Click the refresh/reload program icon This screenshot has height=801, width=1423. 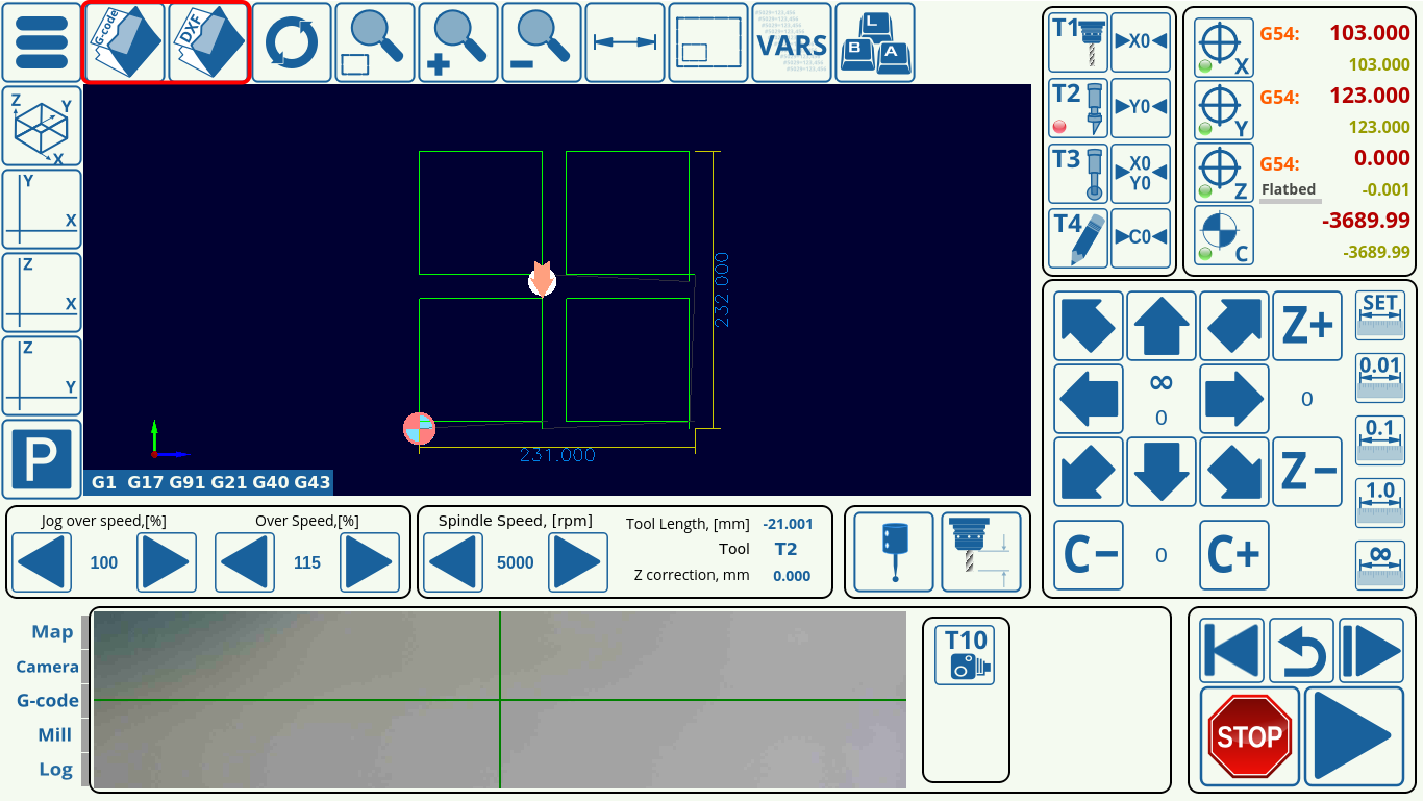[x=291, y=43]
